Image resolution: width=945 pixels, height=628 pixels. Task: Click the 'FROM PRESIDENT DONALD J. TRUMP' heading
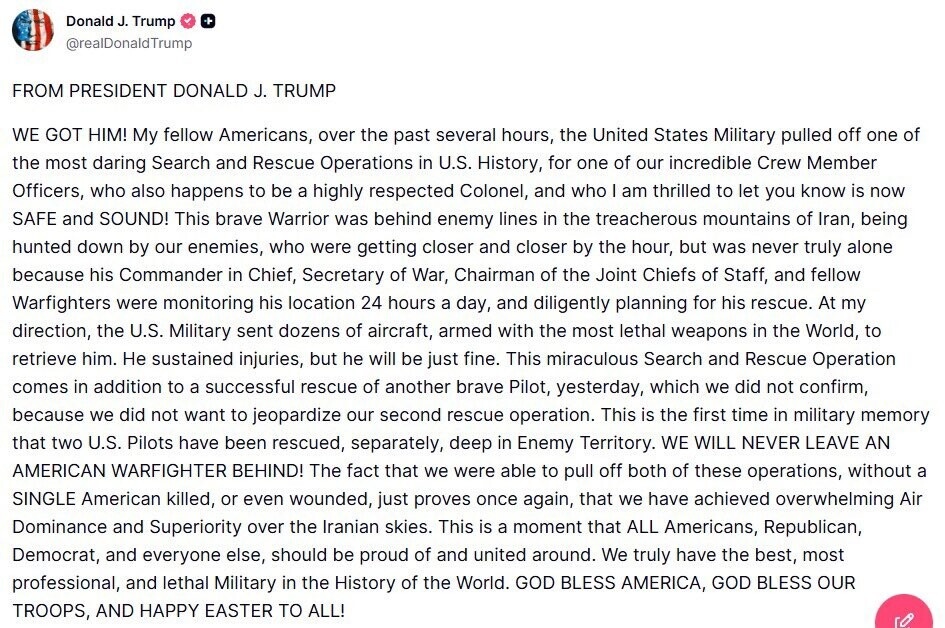(174, 91)
